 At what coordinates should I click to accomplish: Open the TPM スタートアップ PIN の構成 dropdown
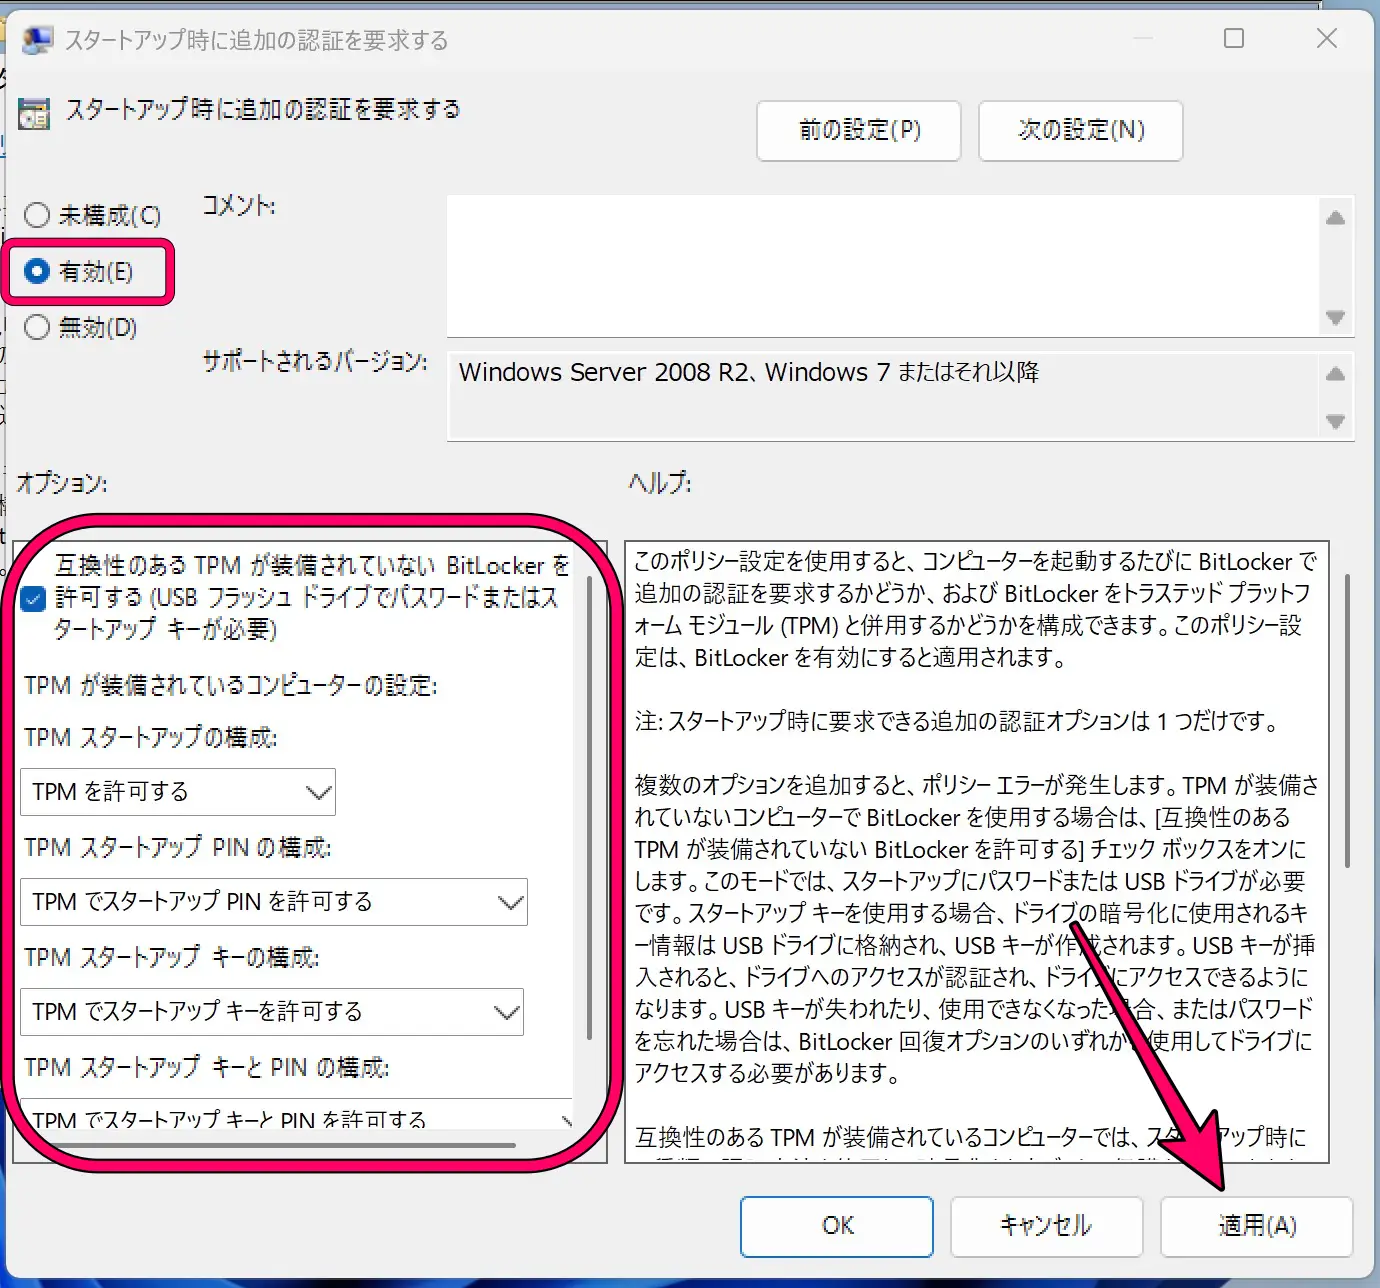coord(274,902)
